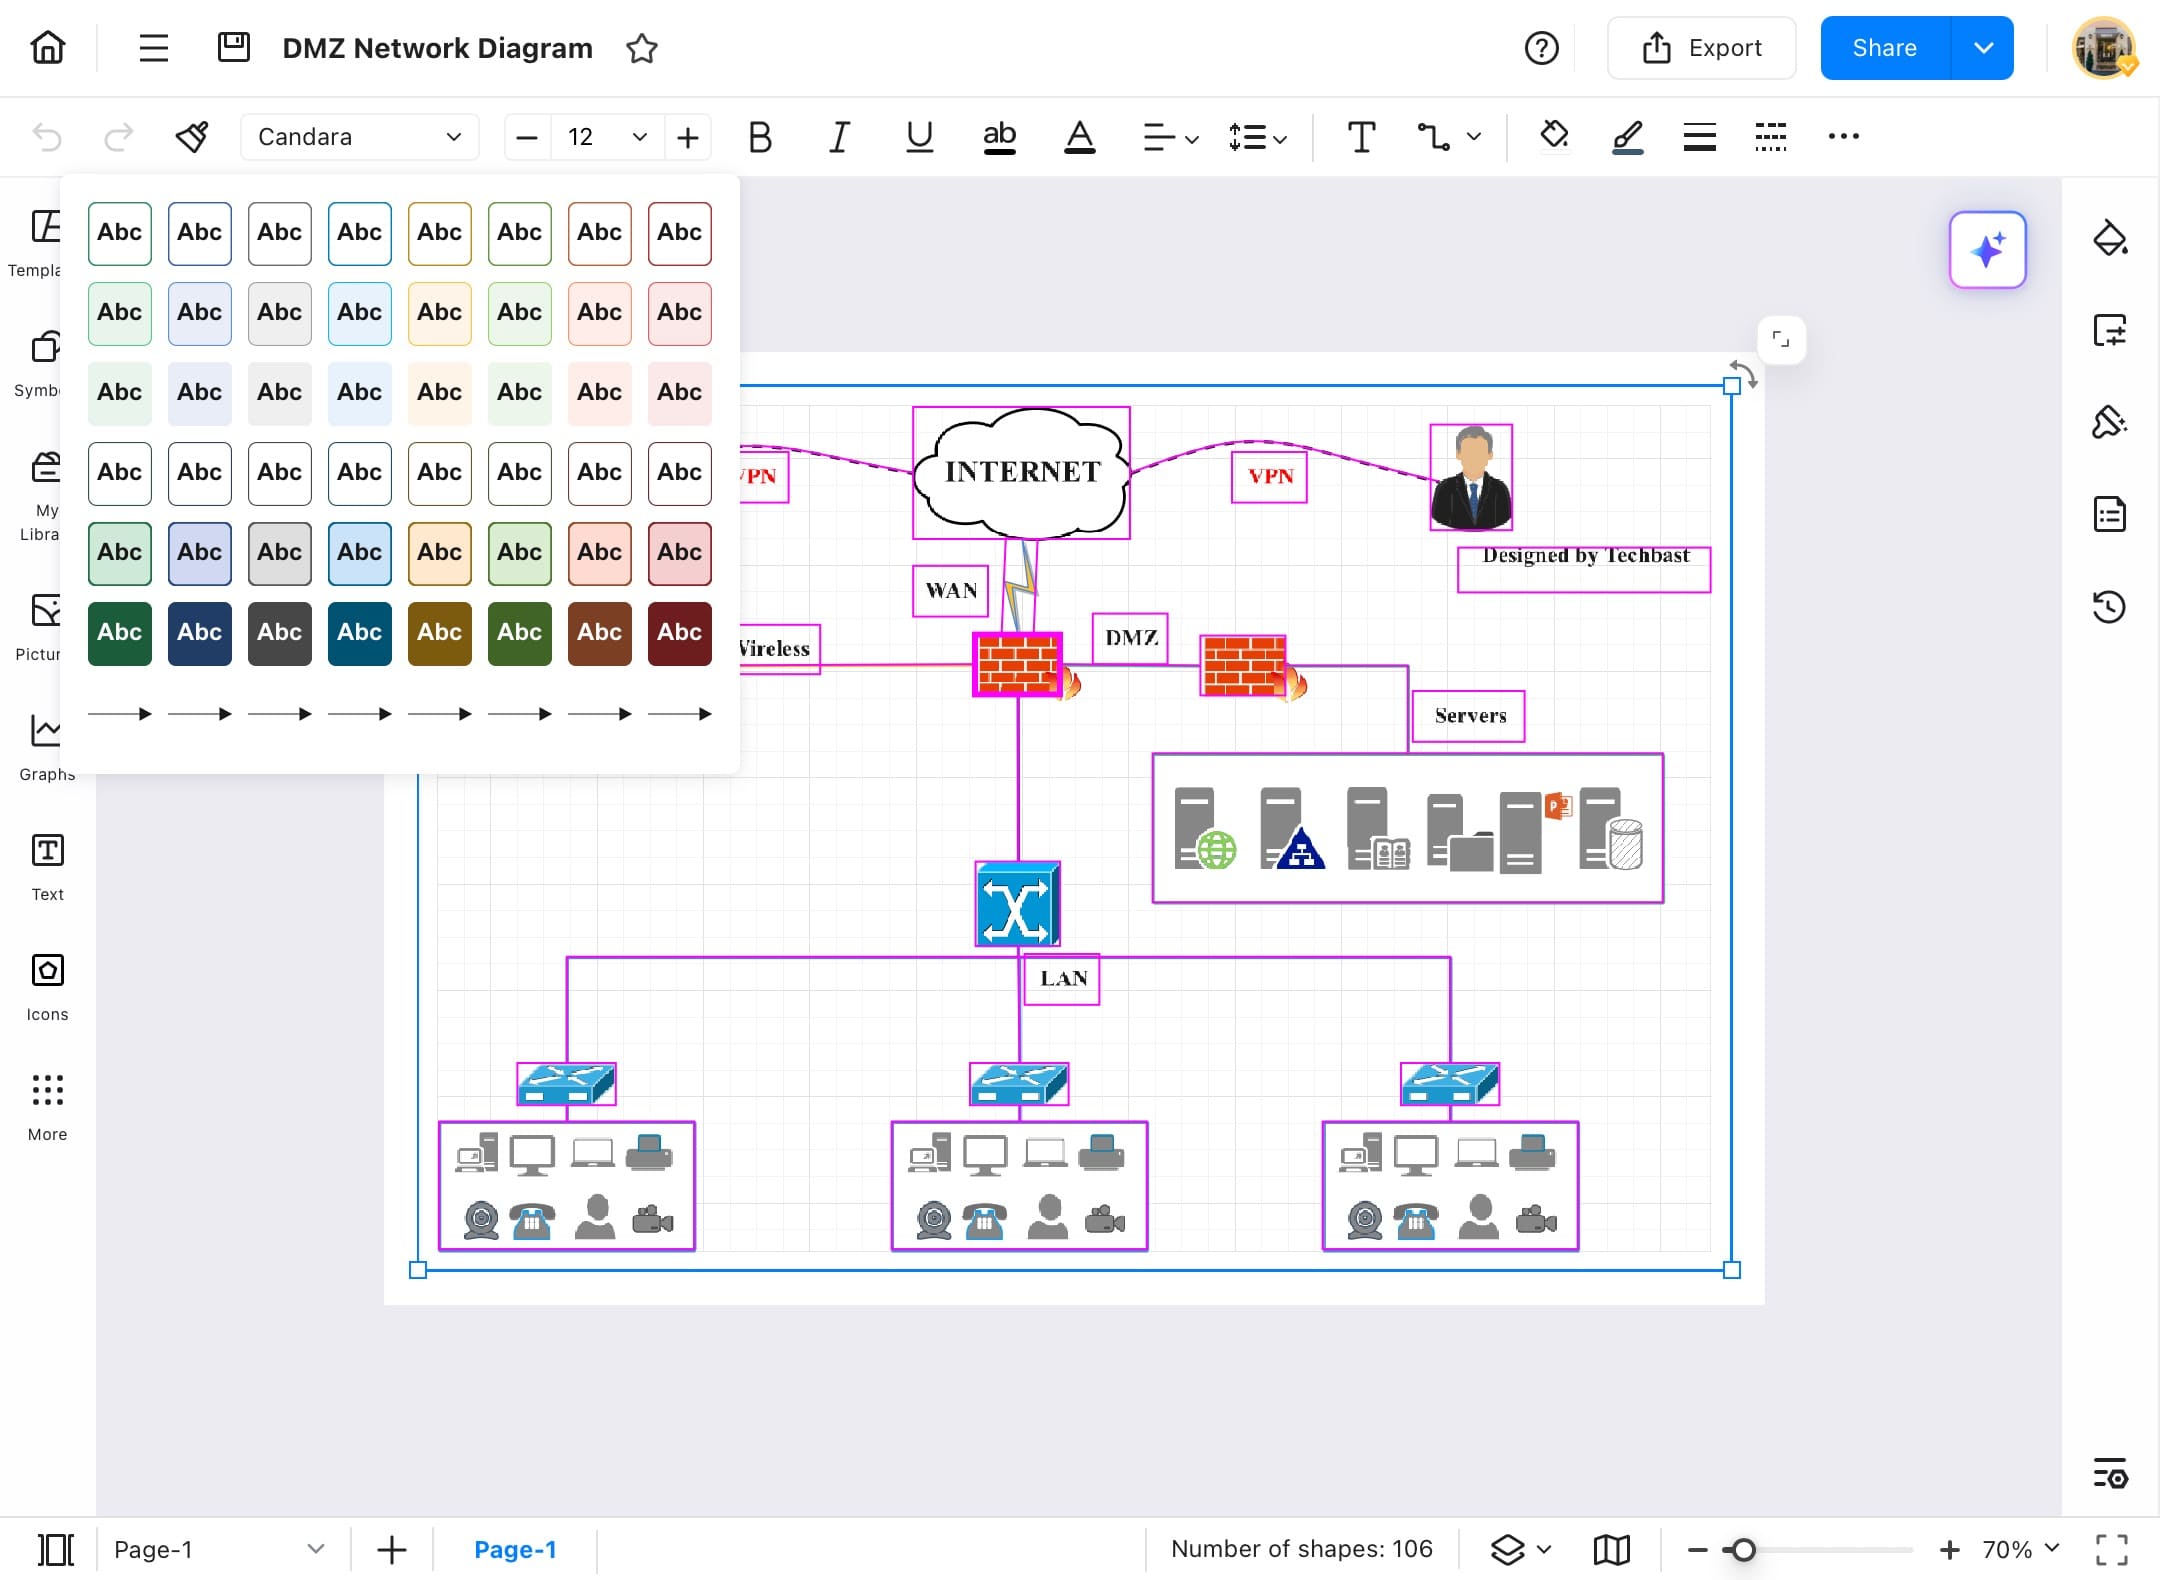The width and height of the screenshot is (2160, 1580).
Task: Star the DMZ Network Diagram title
Action: [x=643, y=48]
